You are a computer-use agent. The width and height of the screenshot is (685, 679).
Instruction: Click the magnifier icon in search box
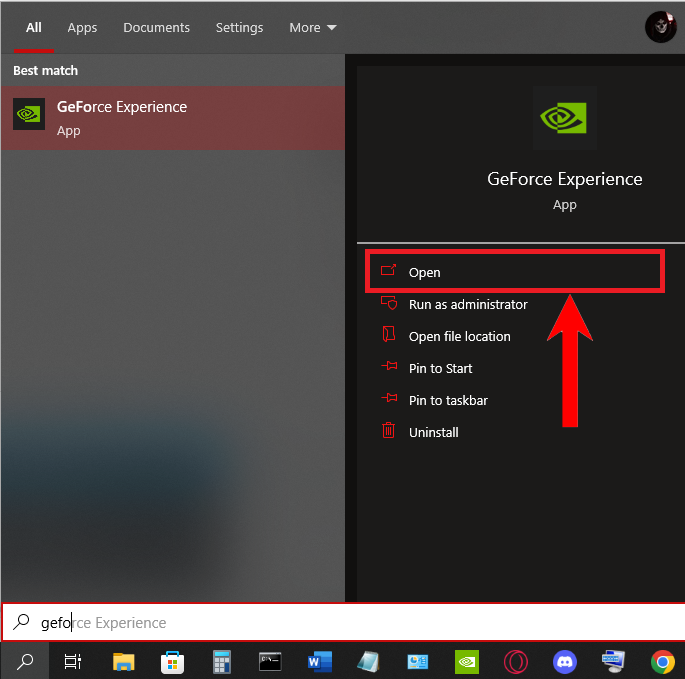point(21,622)
